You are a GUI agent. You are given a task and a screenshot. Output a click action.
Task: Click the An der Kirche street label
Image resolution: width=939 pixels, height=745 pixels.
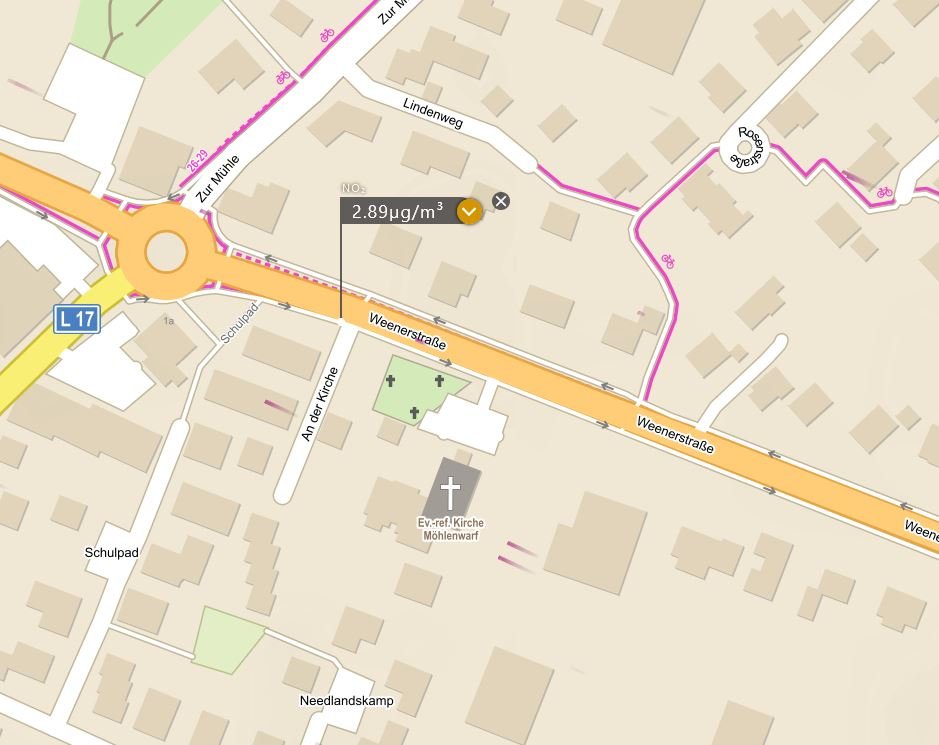click(320, 404)
